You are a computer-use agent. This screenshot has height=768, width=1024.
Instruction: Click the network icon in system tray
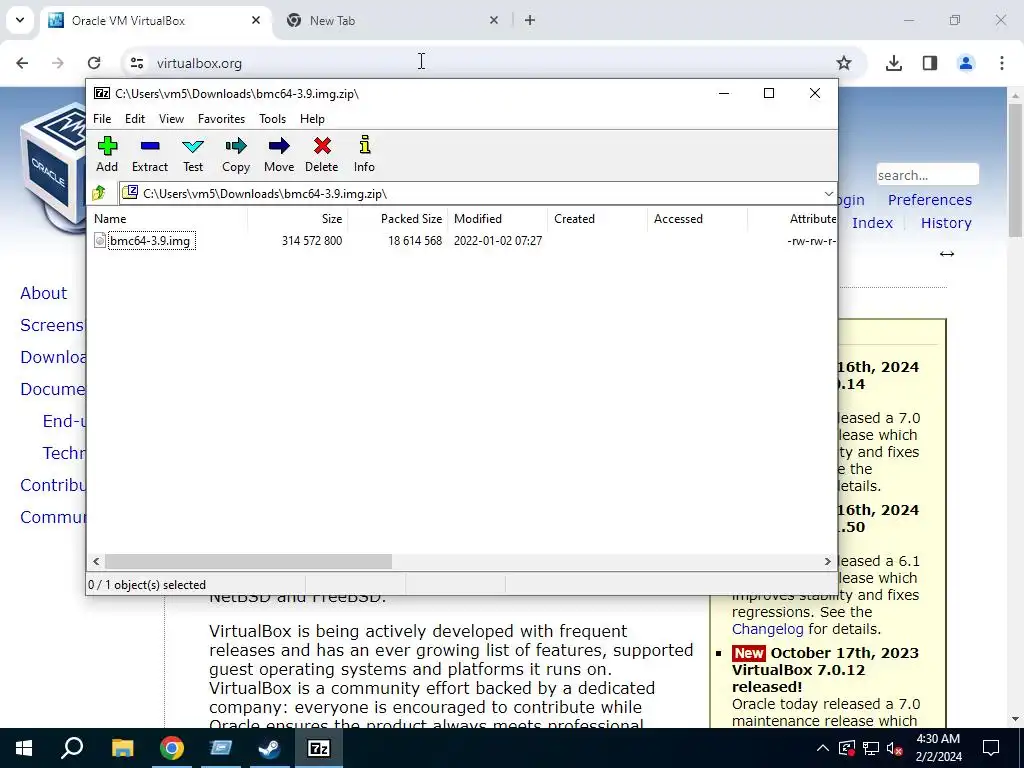coord(871,748)
